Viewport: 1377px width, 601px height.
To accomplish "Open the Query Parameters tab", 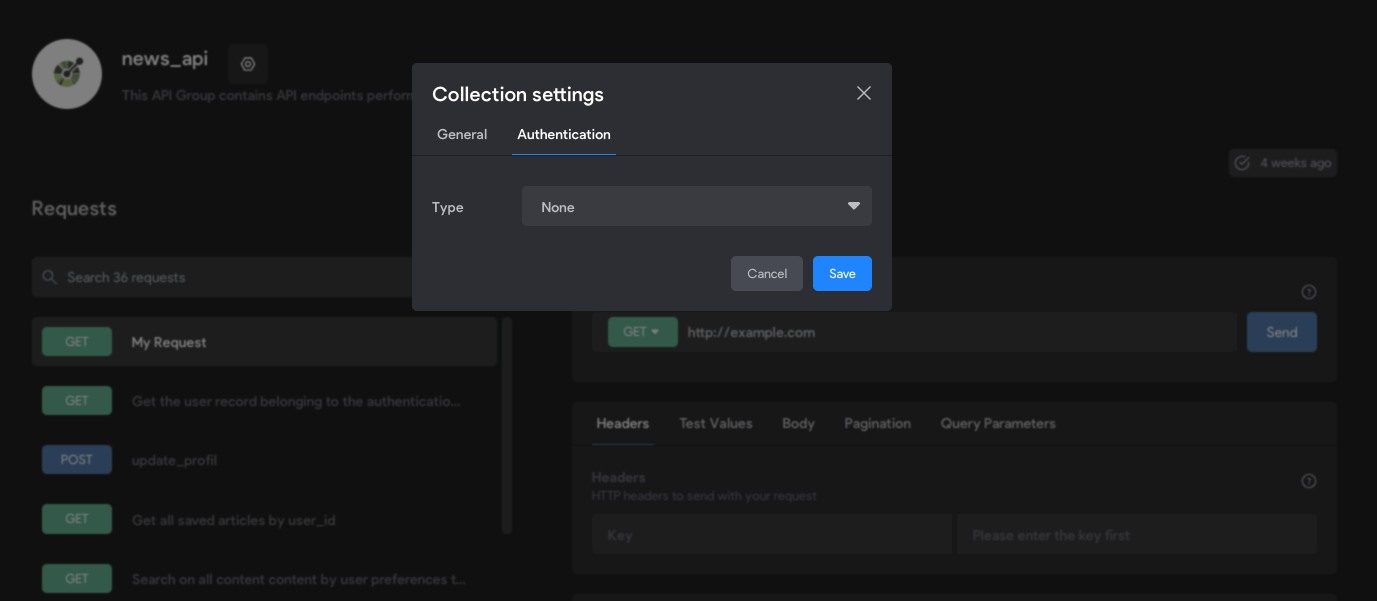I will tap(998, 424).
